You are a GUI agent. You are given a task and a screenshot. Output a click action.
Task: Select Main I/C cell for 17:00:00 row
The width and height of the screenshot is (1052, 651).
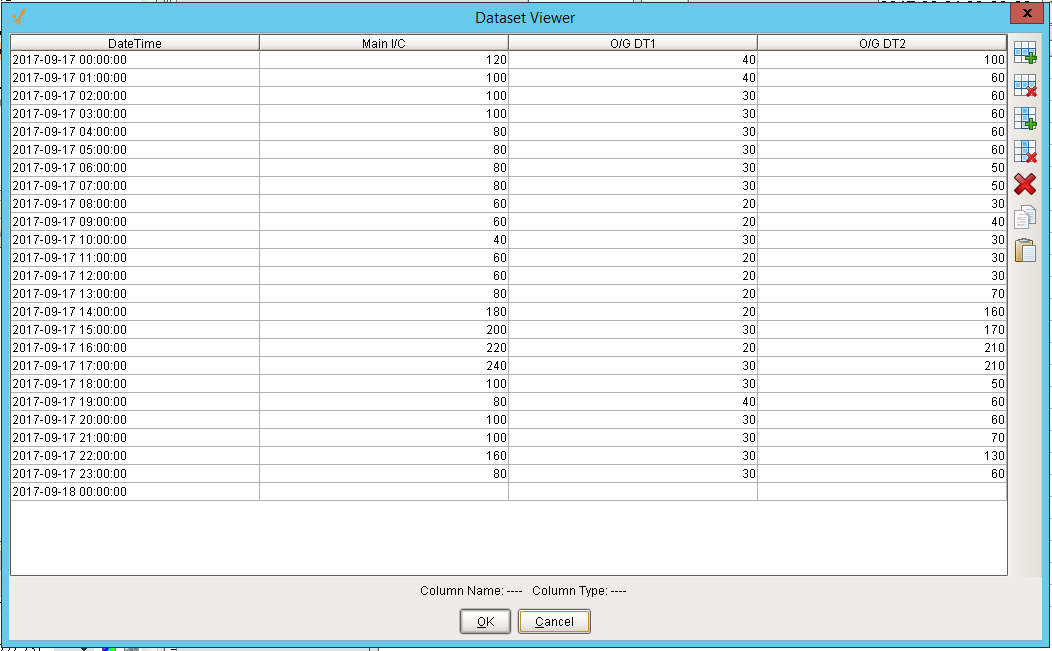384,366
